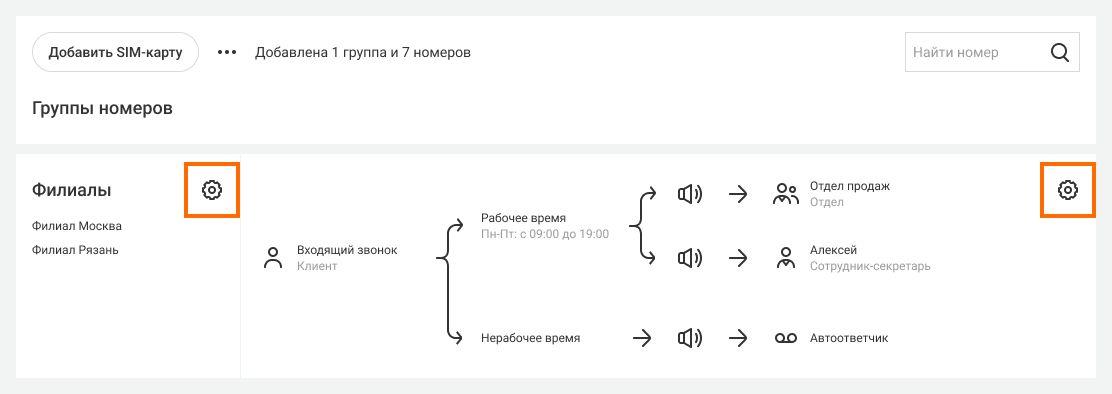Click the Входящий звонок client icon
Image resolution: width=1112 pixels, height=394 pixels.
coord(273,258)
